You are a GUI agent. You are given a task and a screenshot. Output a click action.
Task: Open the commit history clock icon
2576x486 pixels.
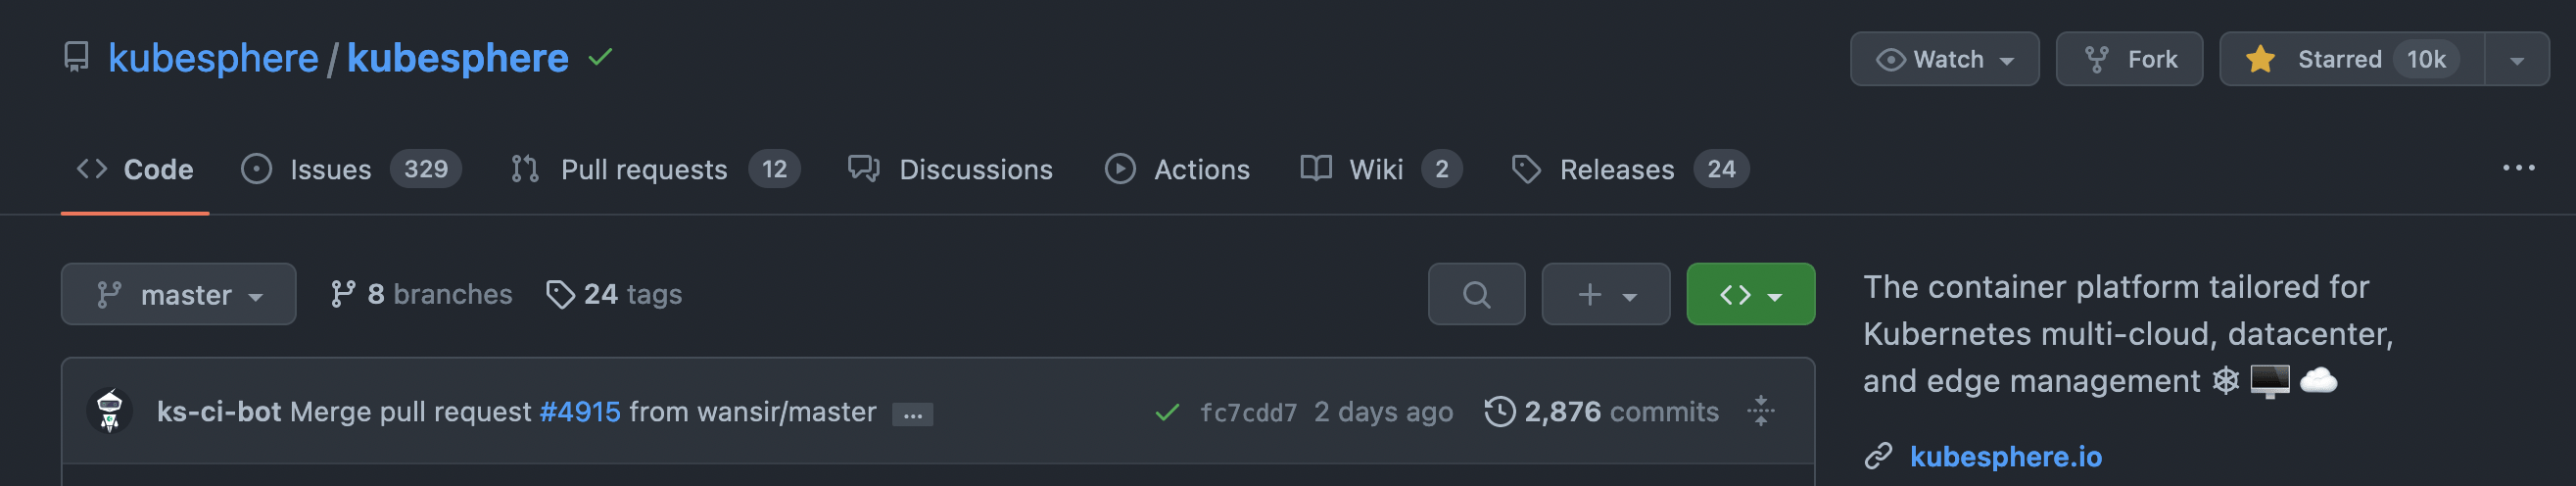(1499, 411)
